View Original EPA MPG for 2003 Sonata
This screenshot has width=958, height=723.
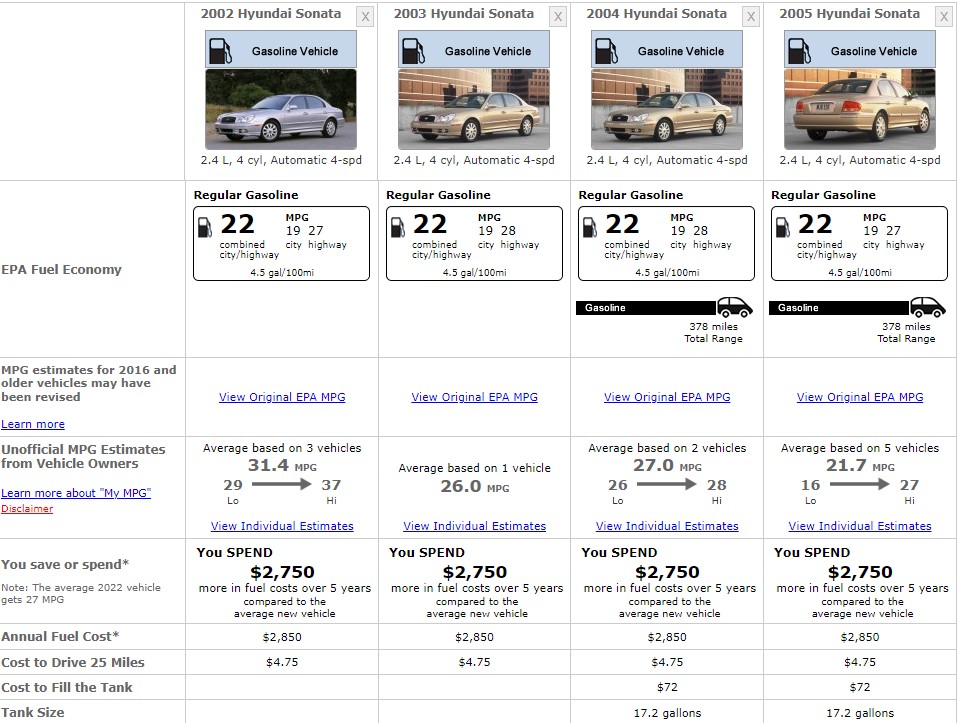pos(475,397)
